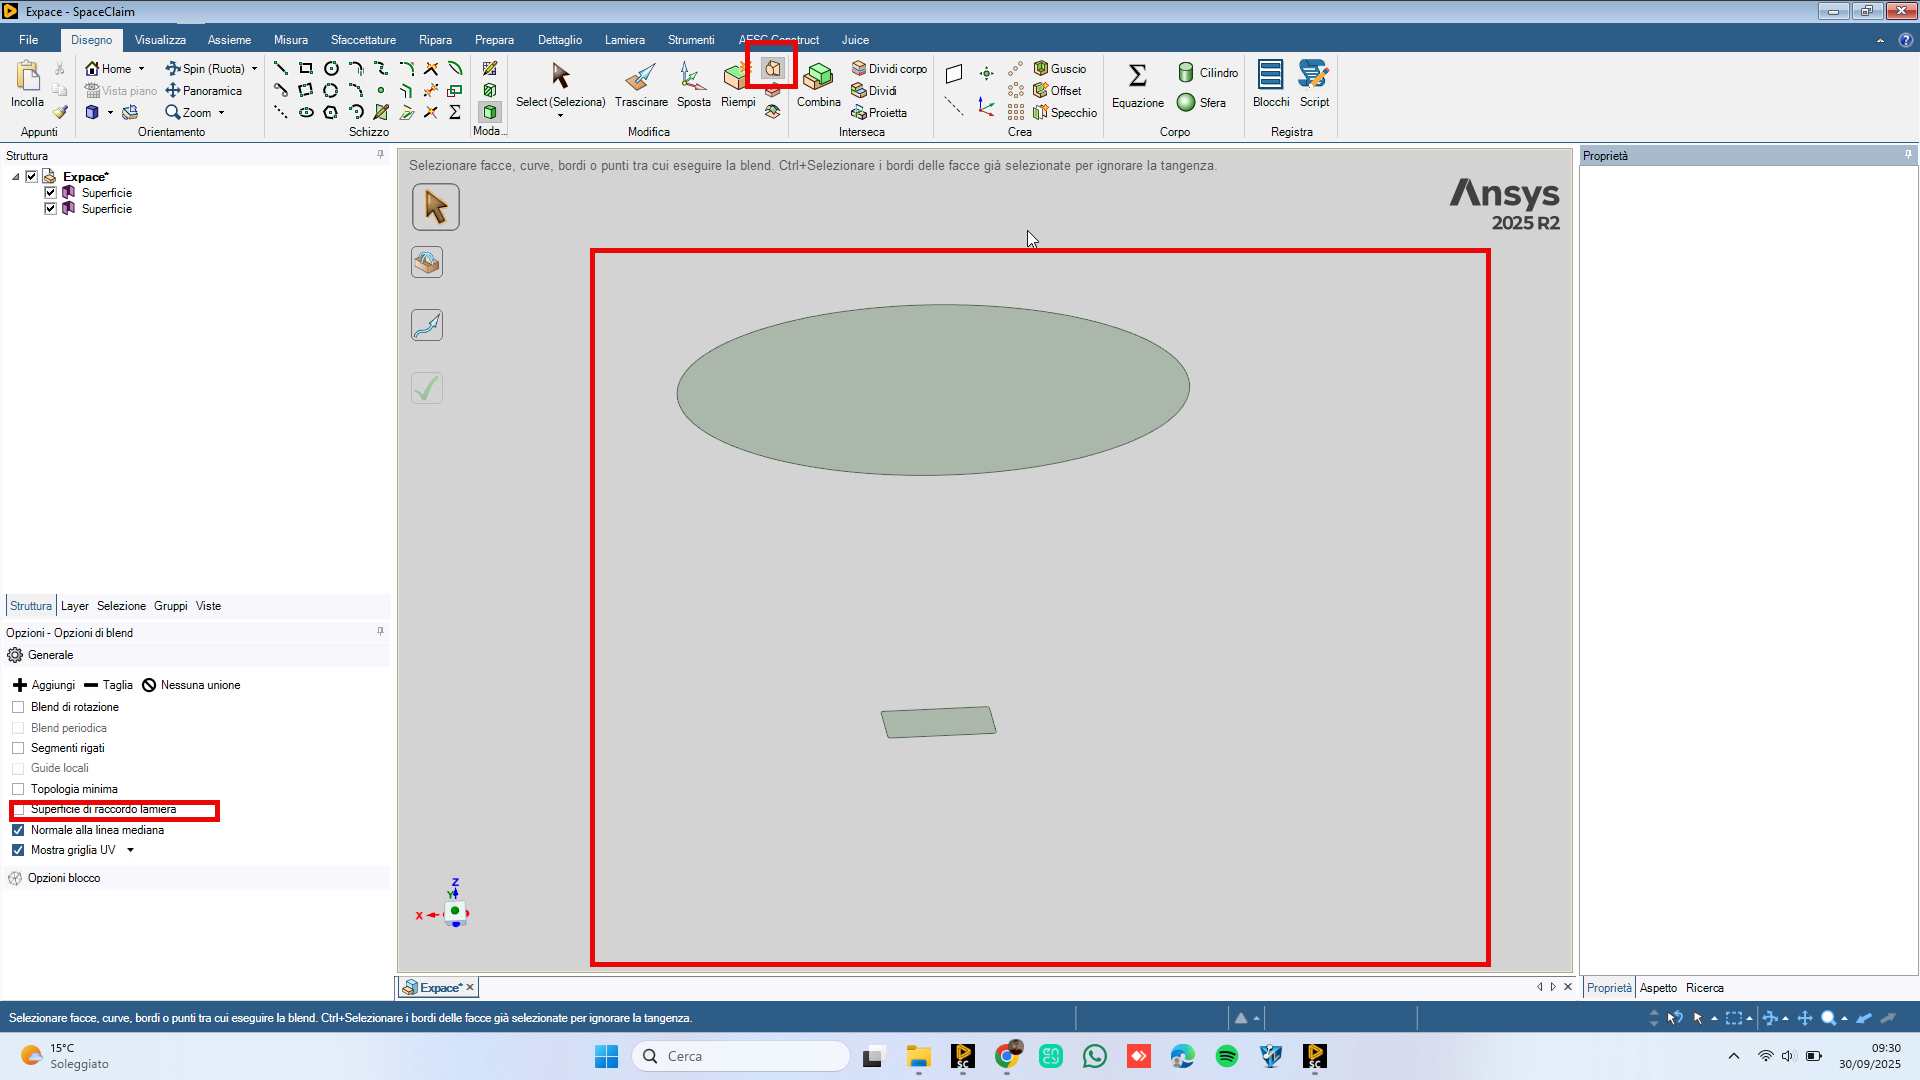The image size is (1920, 1080).
Task: Select the Sposta move tool
Action: [692, 77]
